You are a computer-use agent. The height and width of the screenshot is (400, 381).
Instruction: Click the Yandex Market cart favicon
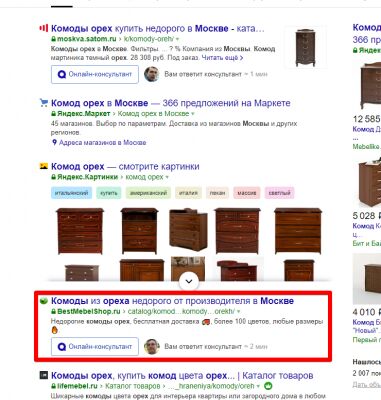pos(44,102)
